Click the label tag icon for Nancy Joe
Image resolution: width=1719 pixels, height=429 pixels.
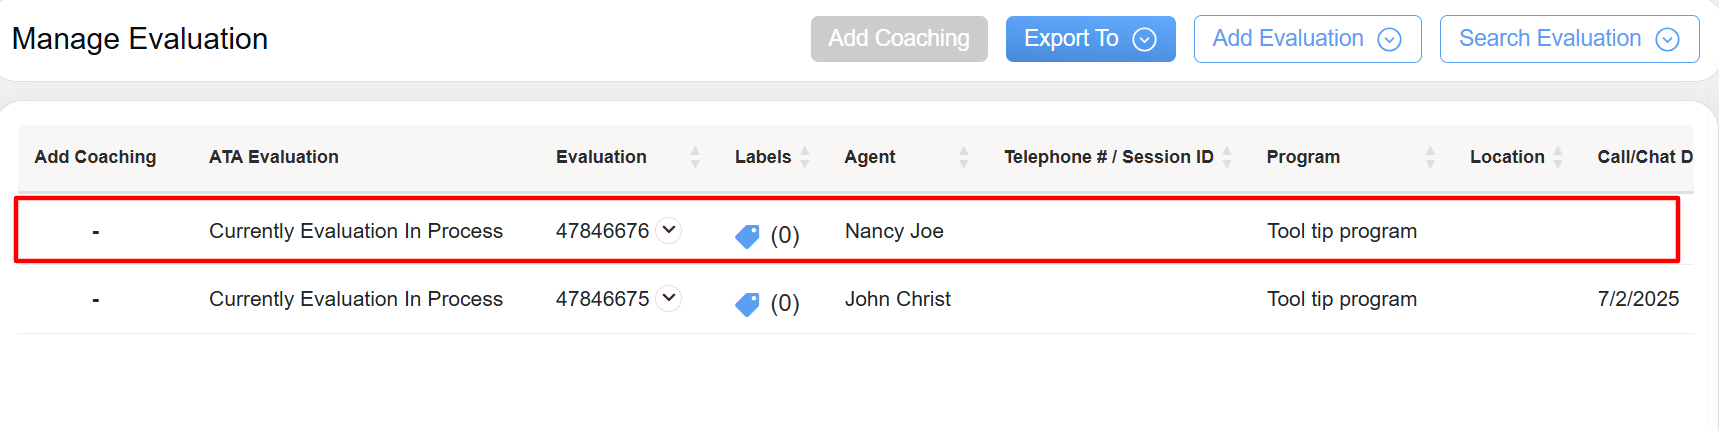pos(747,236)
